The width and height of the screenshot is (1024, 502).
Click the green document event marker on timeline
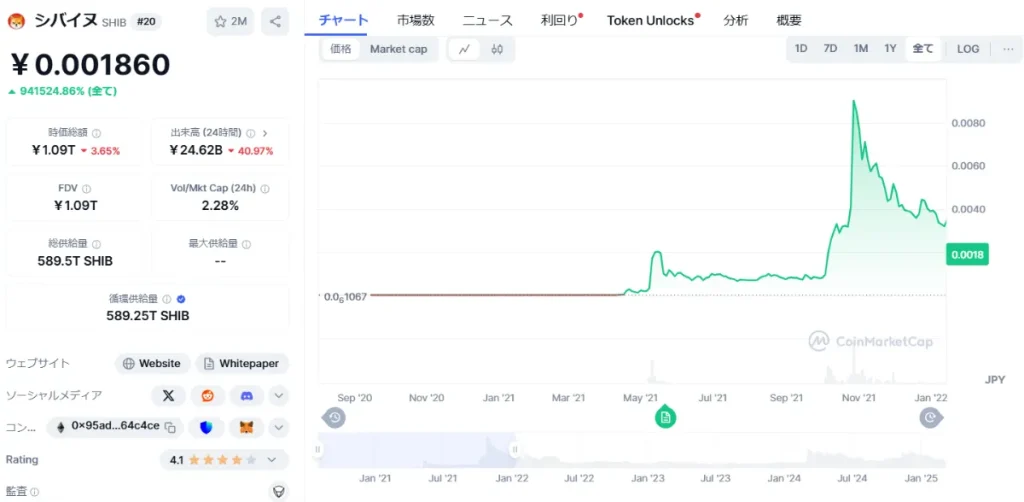[x=665, y=417]
